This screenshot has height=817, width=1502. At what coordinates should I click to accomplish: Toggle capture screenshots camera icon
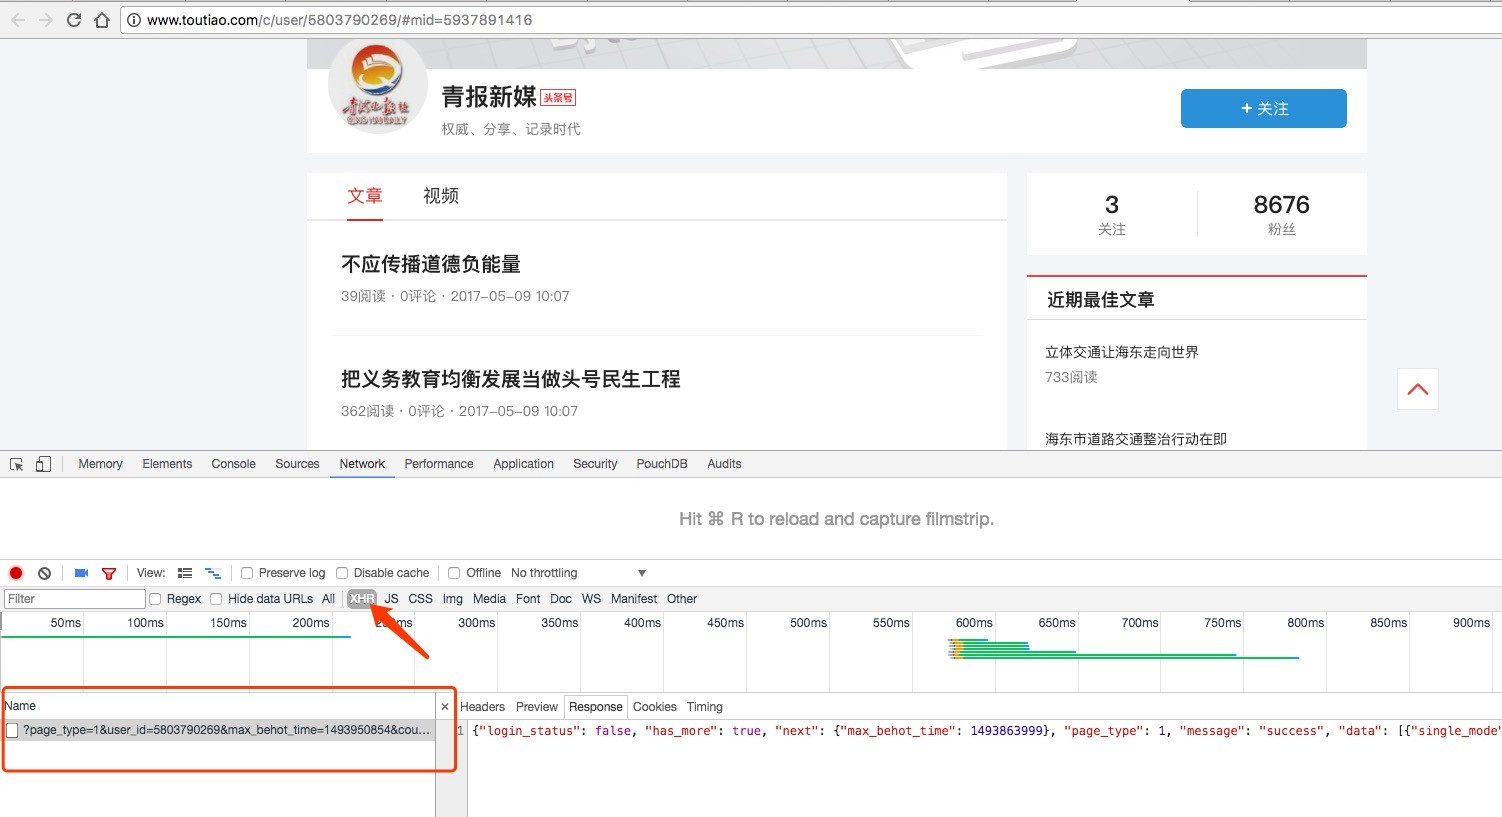click(82, 573)
